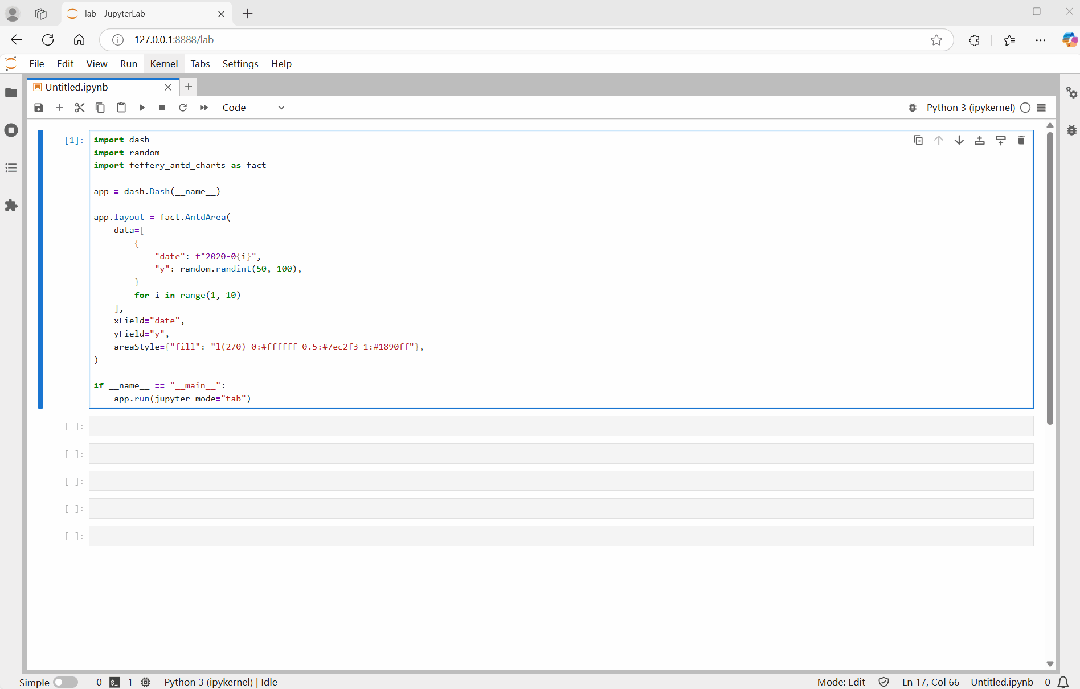Save the notebook with the floppy disk icon
Viewport: 1080px width, 689px height.
[39, 108]
